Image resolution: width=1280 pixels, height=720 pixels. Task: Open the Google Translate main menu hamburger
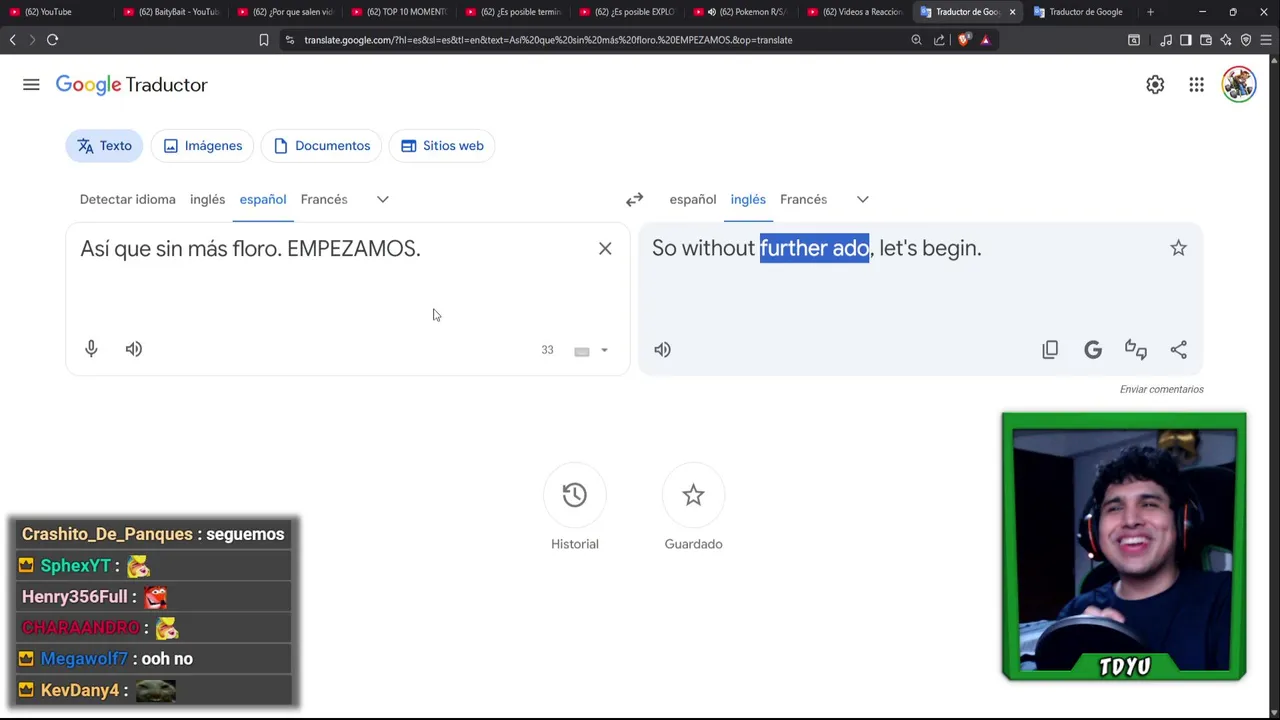click(x=31, y=85)
